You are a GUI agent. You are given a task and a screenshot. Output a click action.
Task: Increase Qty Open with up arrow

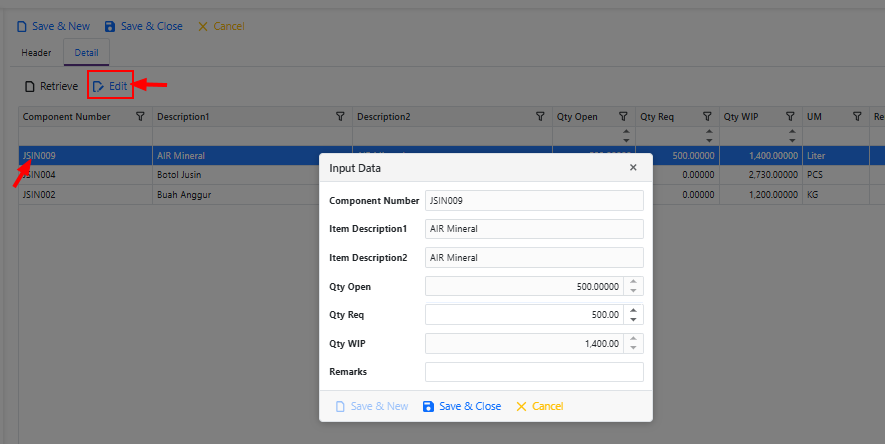point(633,282)
